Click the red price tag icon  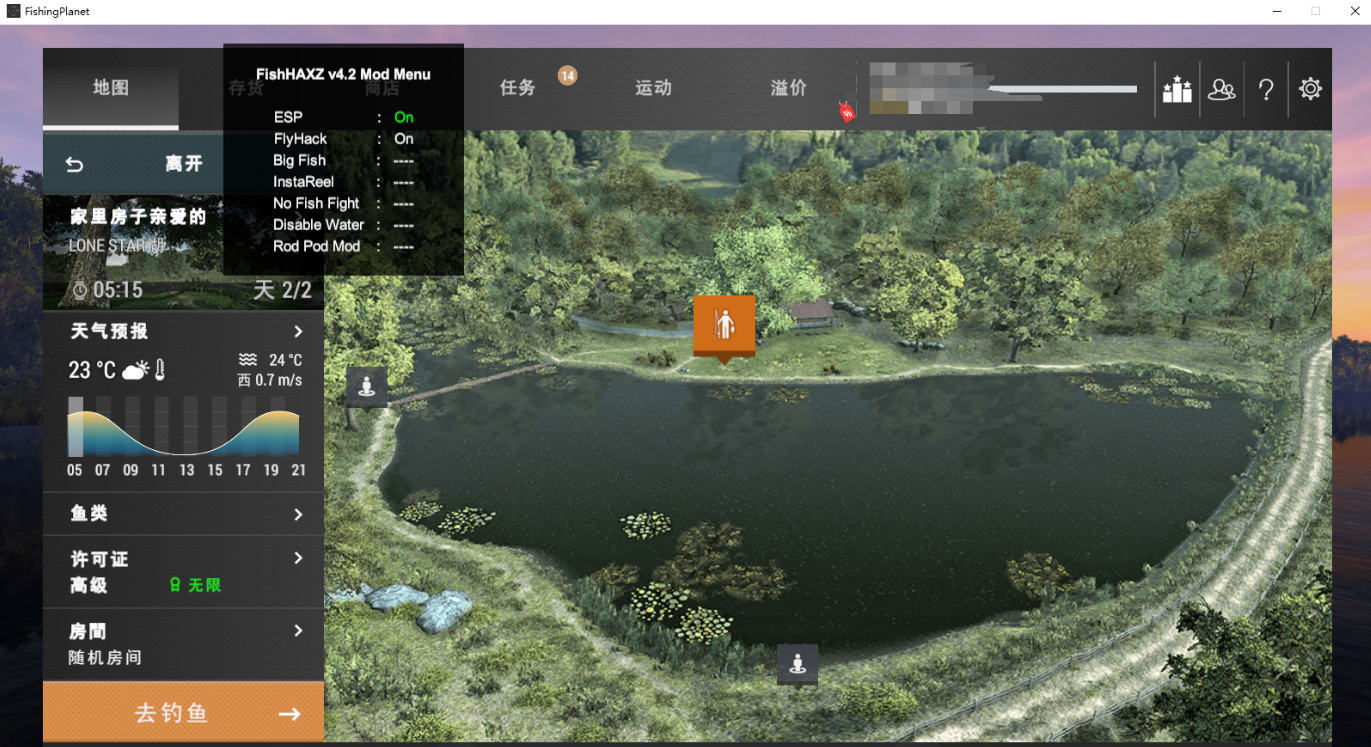[847, 113]
